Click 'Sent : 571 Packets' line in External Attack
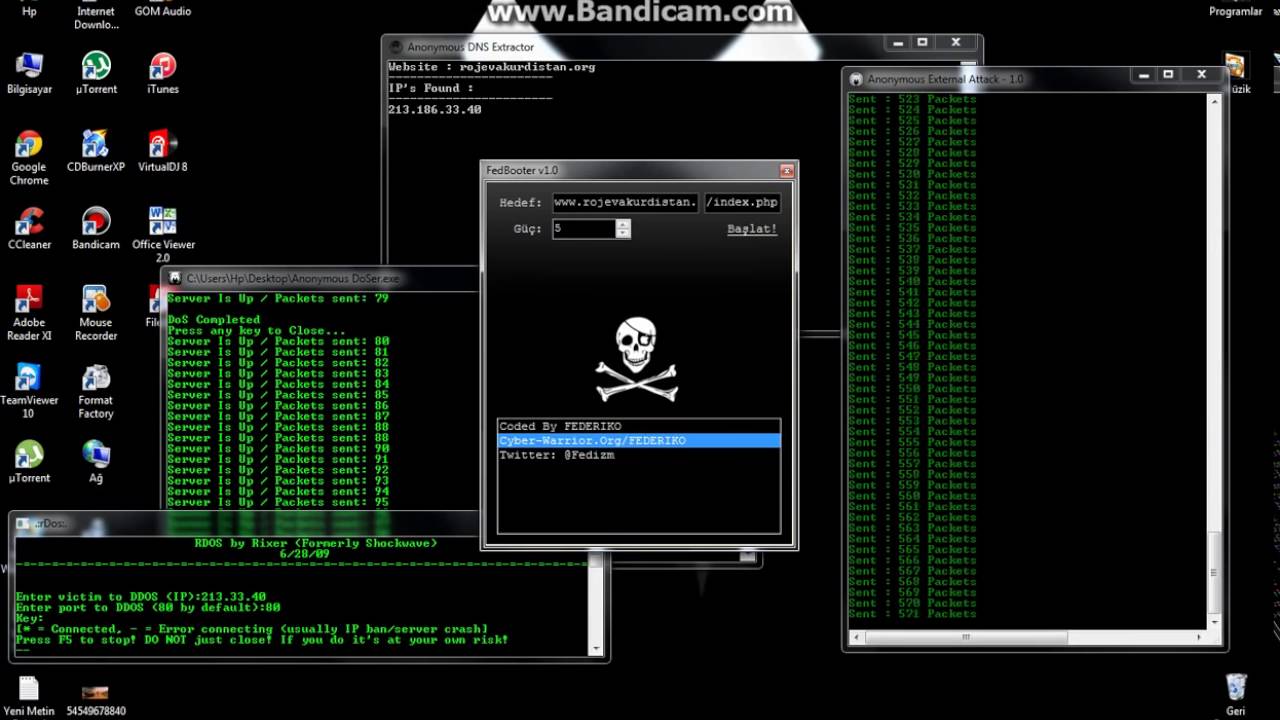This screenshot has width=1280, height=720. pos(912,614)
